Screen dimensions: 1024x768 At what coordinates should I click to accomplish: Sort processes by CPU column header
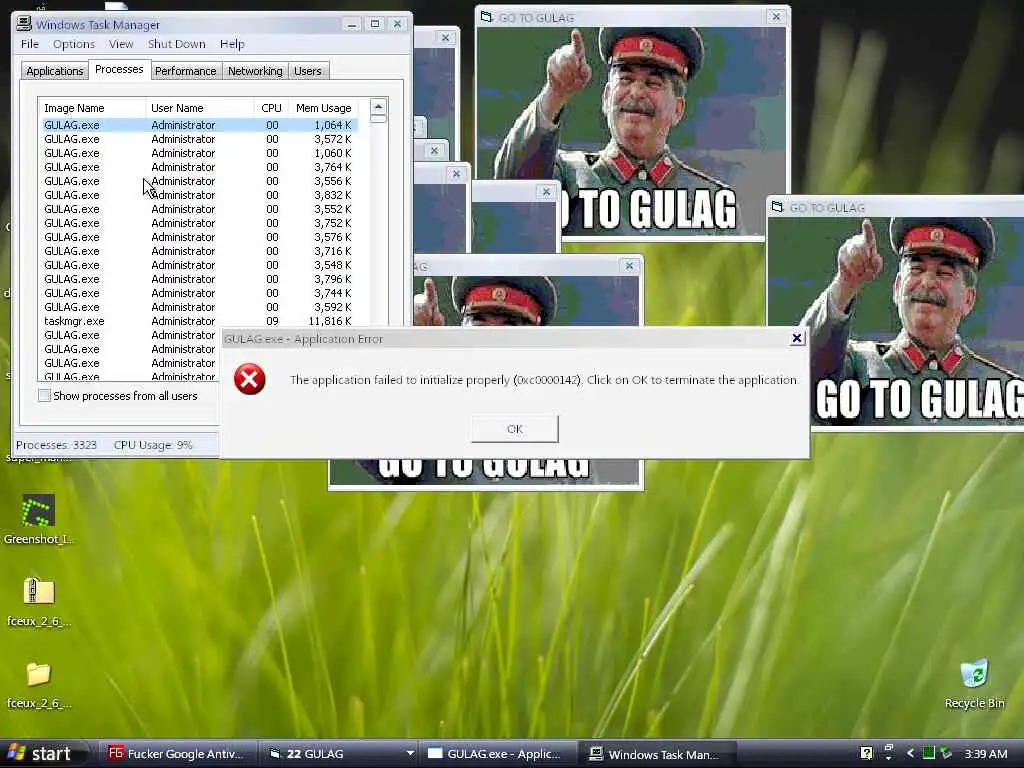pos(271,108)
